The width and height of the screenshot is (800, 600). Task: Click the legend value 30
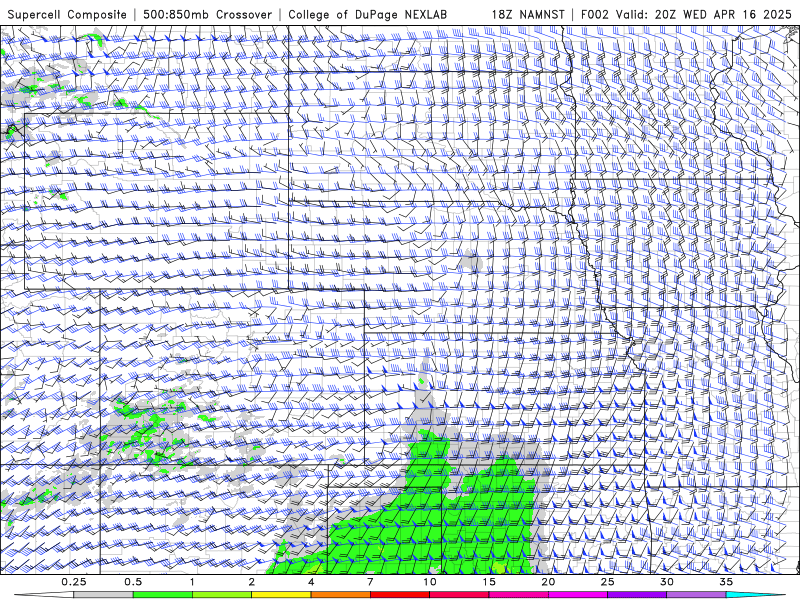667,582
